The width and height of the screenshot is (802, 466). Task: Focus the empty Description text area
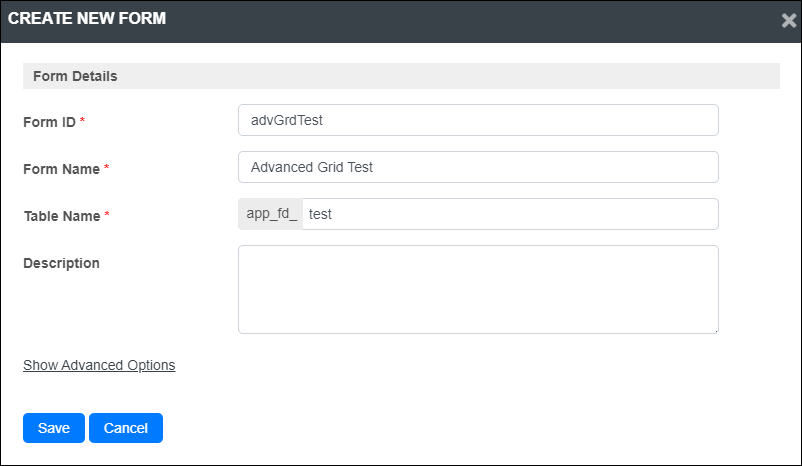tap(478, 290)
